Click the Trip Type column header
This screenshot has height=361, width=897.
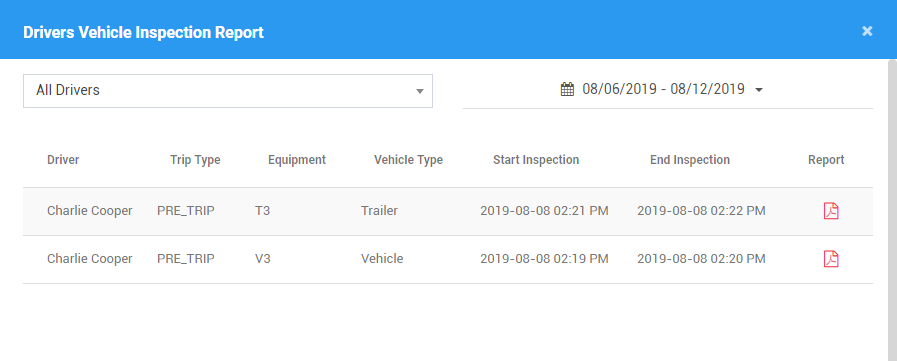tap(195, 160)
